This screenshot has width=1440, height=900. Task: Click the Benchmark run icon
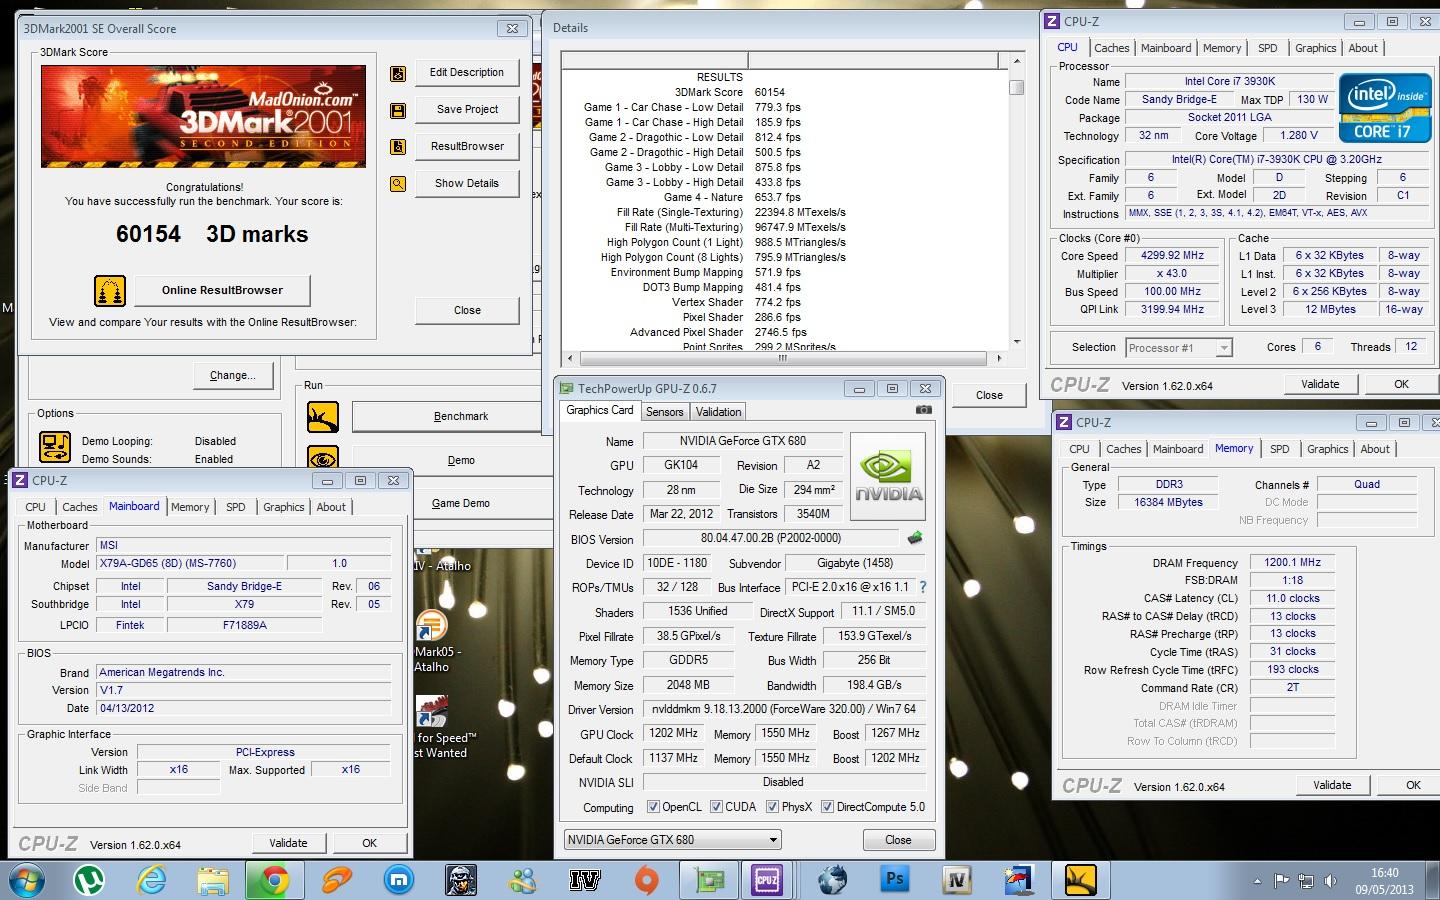point(323,417)
